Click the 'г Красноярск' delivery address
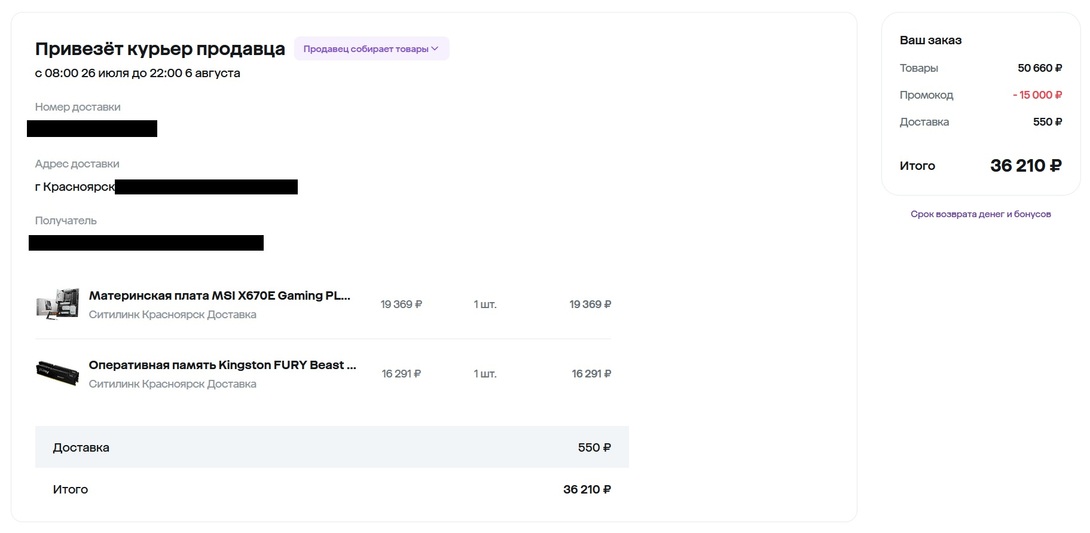 (74, 186)
